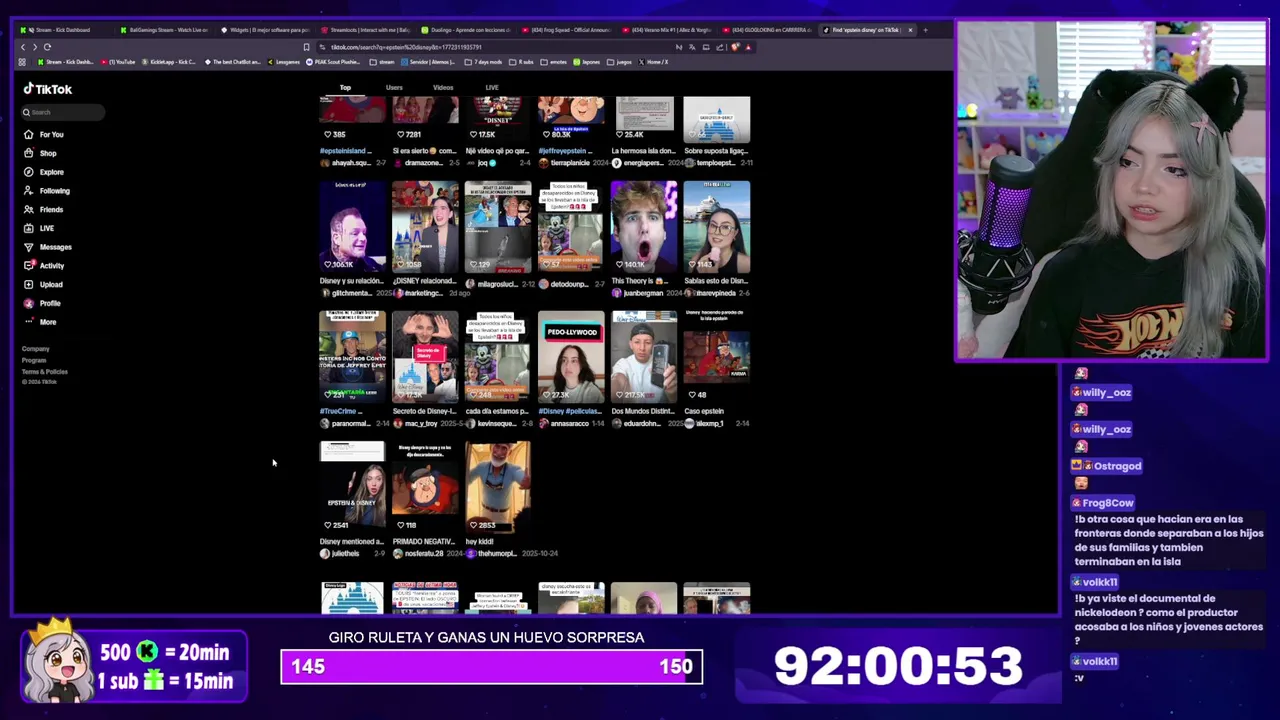This screenshot has height=720, width=1280.
Task: Switch to Frog Squad YouTube tab
Action: (x=567, y=30)
